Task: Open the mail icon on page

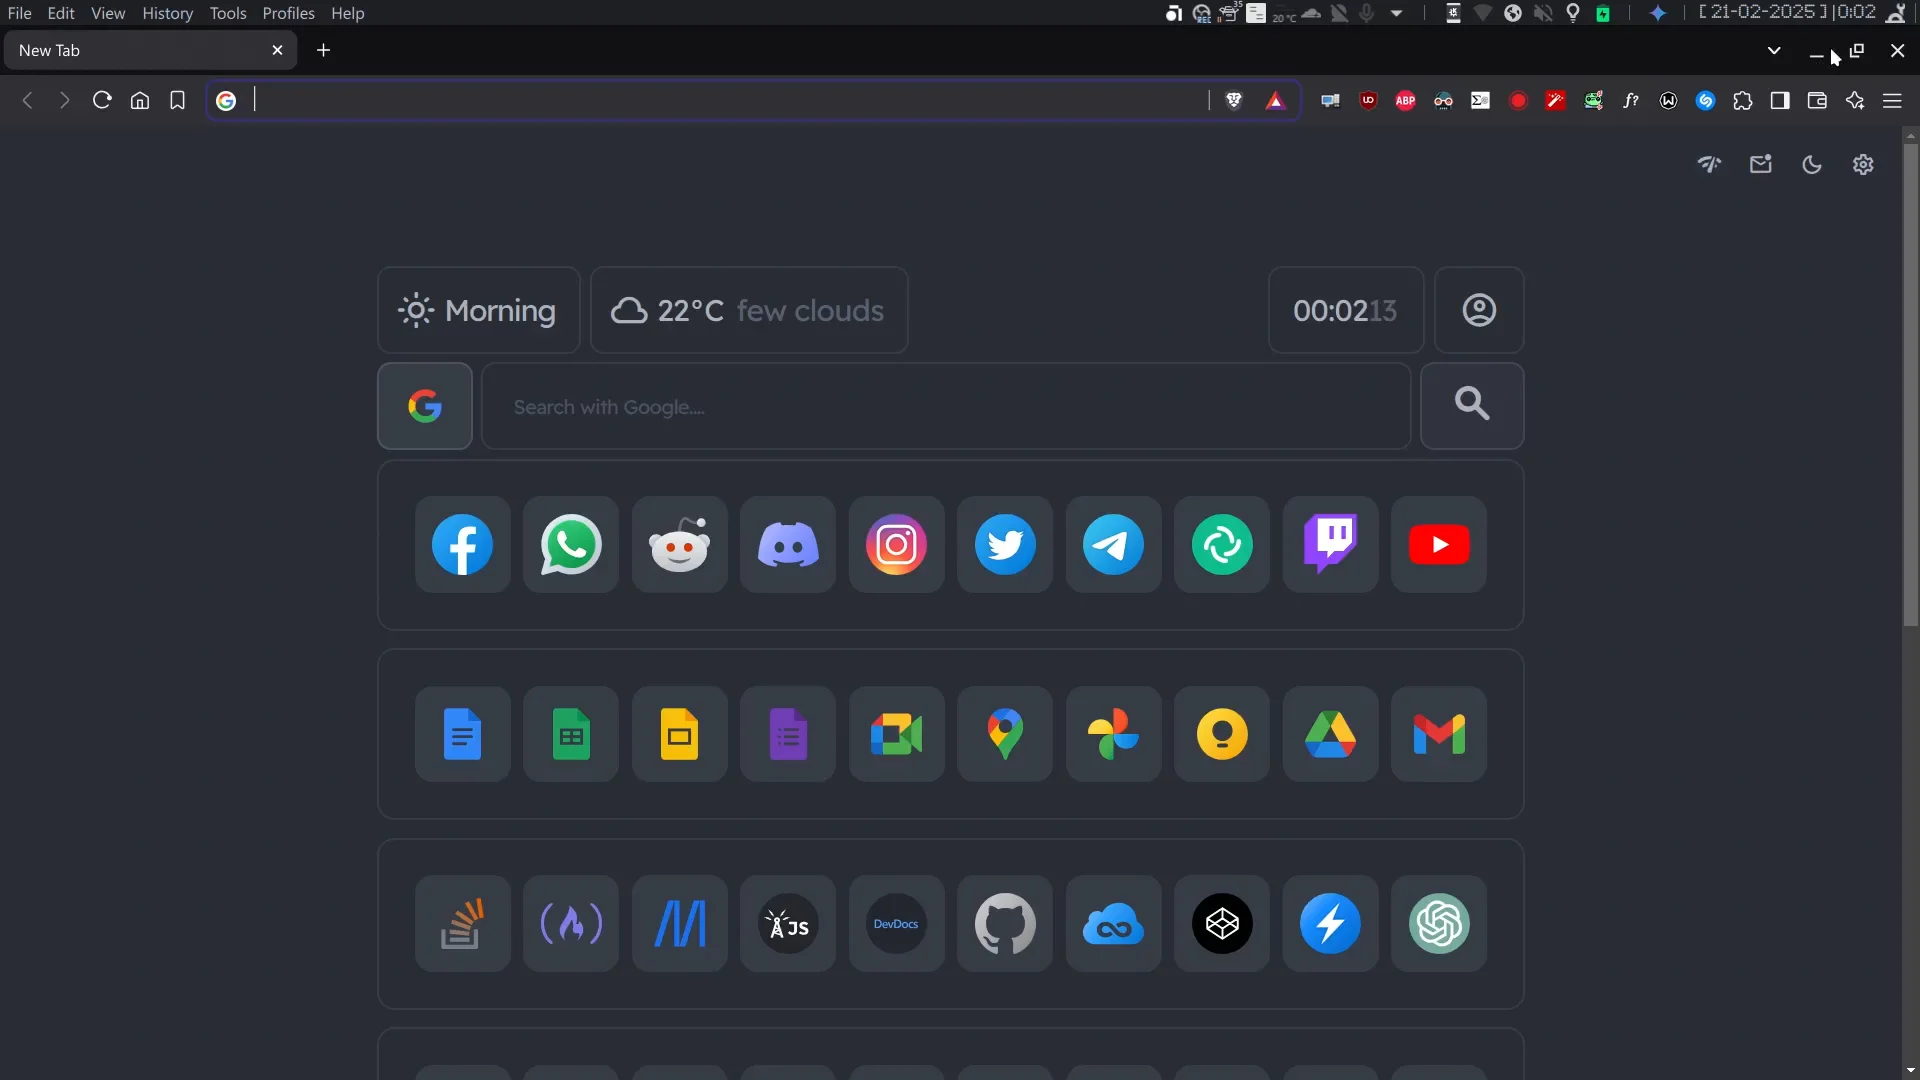Action: [1761, 165]
